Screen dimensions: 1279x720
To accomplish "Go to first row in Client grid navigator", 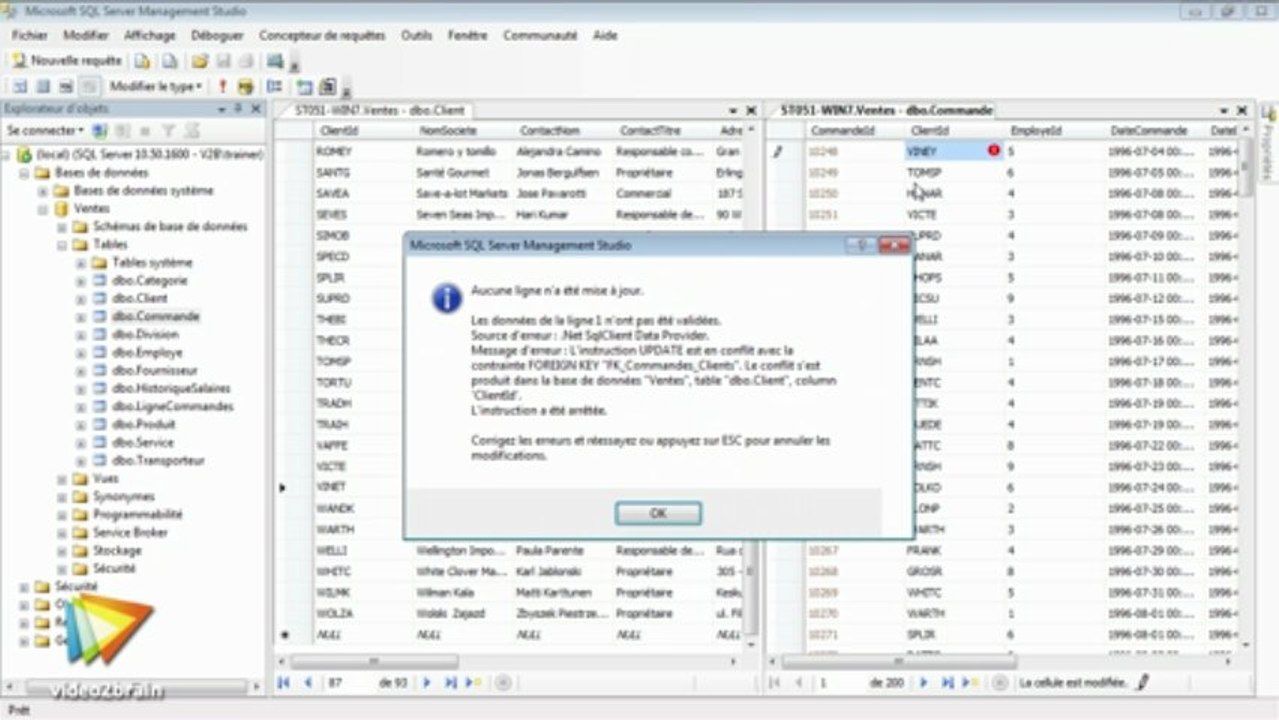I will click(284, 682).
